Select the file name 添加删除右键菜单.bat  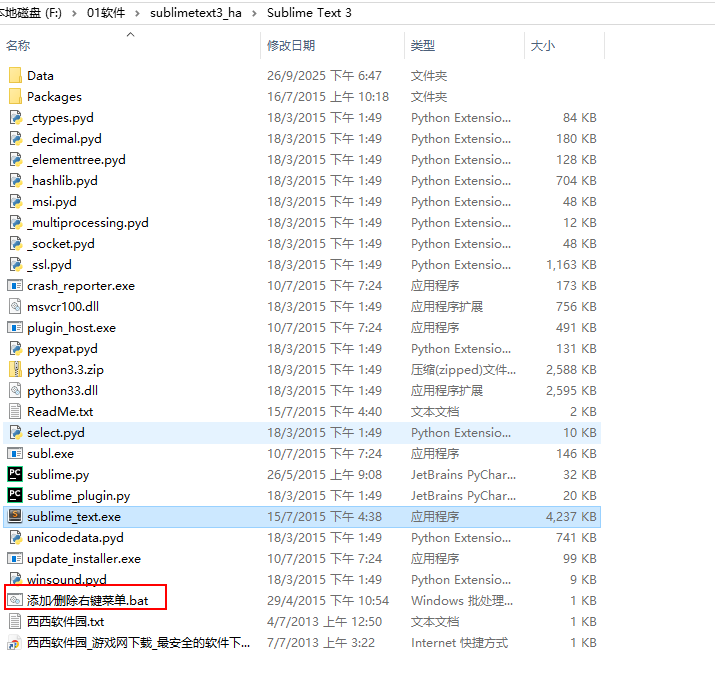point(88,601)
